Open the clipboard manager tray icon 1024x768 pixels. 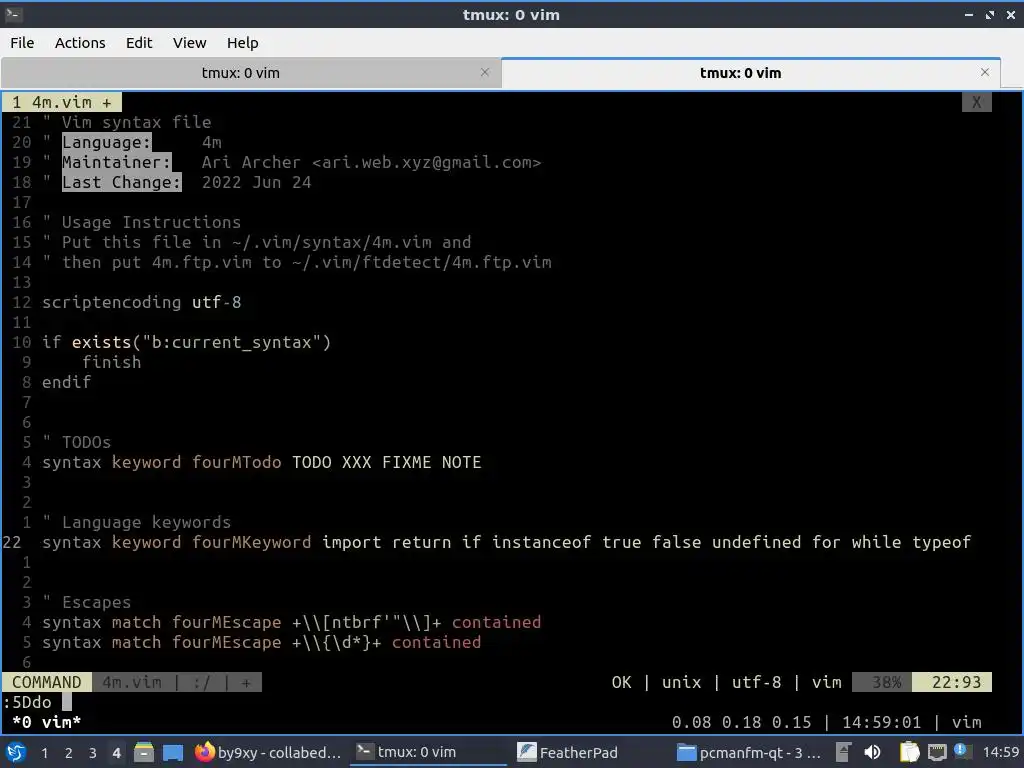(x=908, y=752)
